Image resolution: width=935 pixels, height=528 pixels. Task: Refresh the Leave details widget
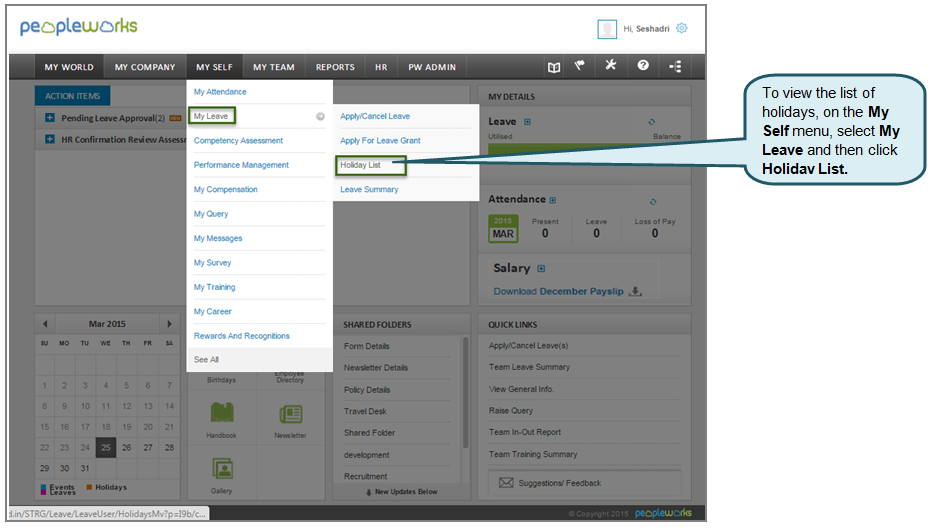pyautogui.click(x=652, y=122)
